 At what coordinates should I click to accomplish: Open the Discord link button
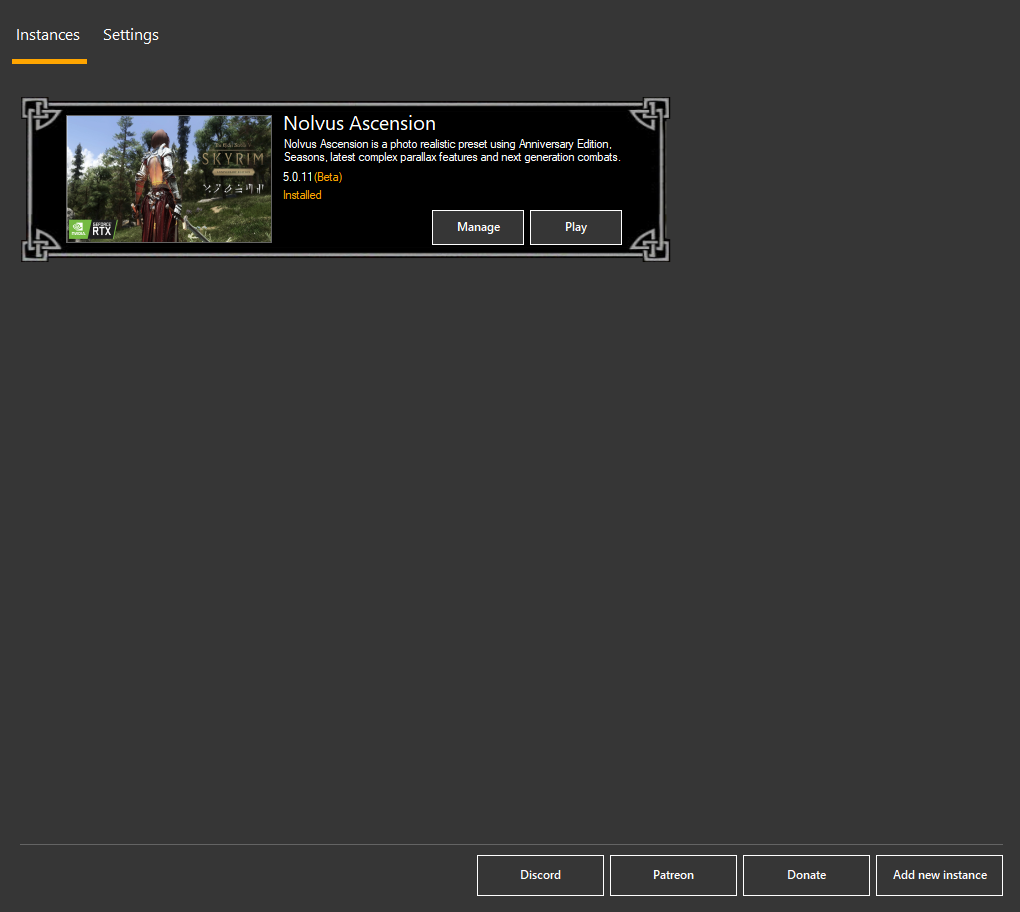(x=540, y=875)
